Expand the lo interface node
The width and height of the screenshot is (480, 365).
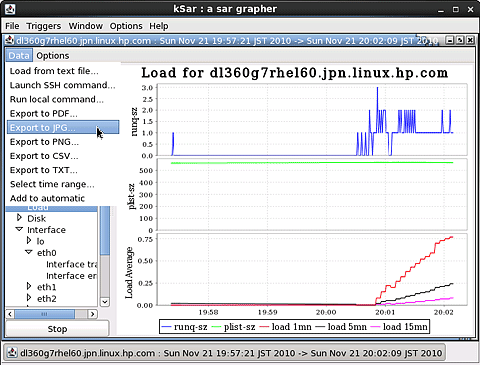[29, 240]
